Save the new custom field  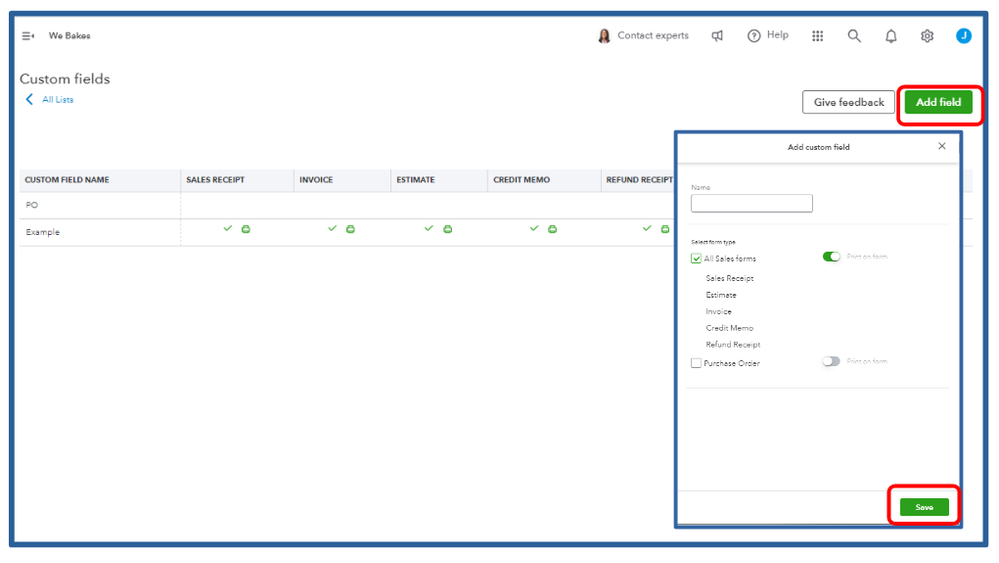pyautogui.click(x=924, y=507)
